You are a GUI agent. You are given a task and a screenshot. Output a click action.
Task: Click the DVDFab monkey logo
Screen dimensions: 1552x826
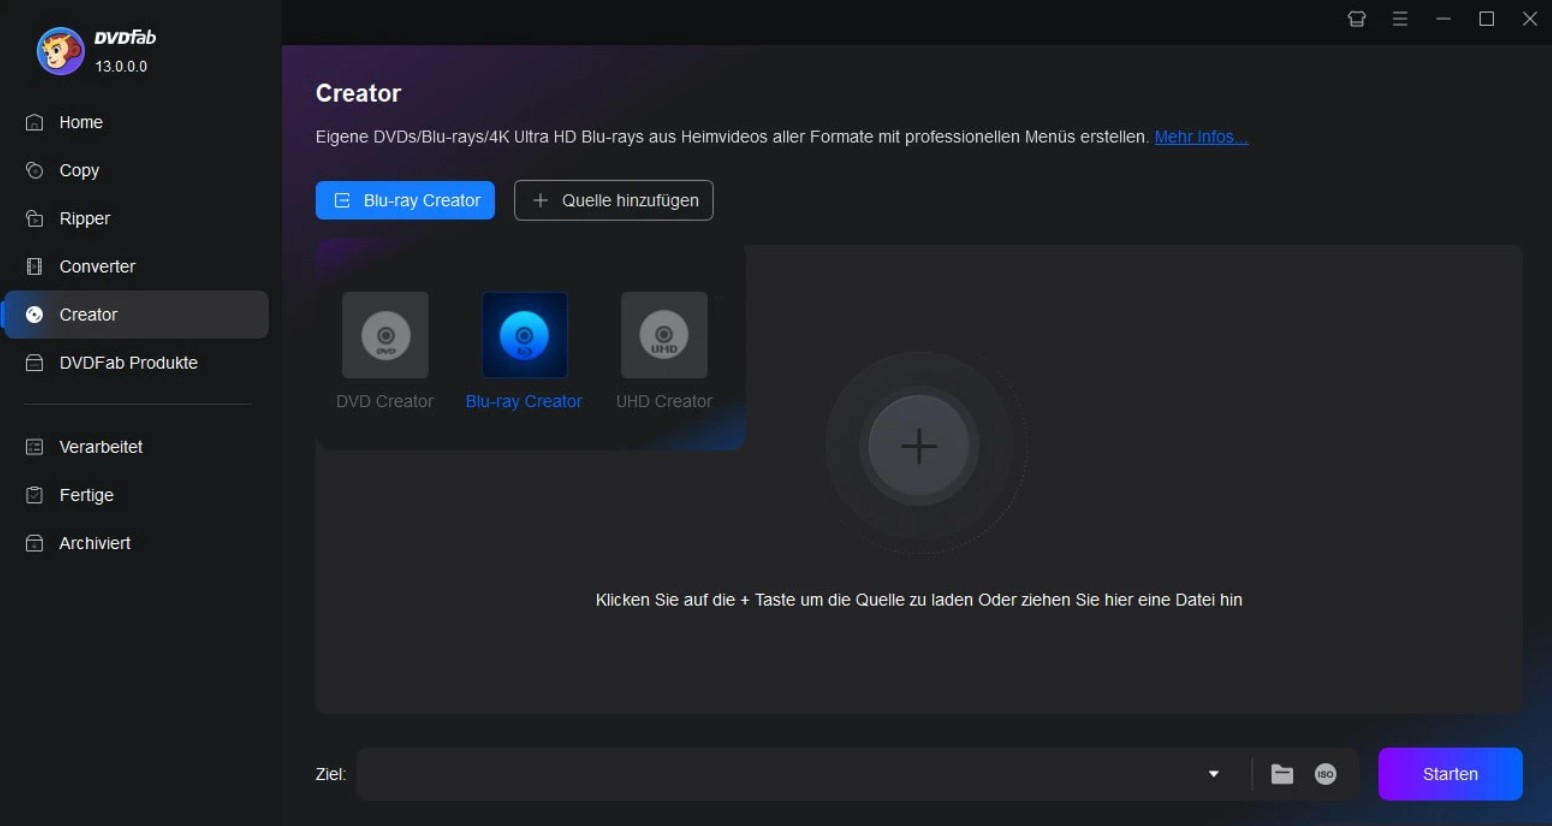click(x=60, y=51)
